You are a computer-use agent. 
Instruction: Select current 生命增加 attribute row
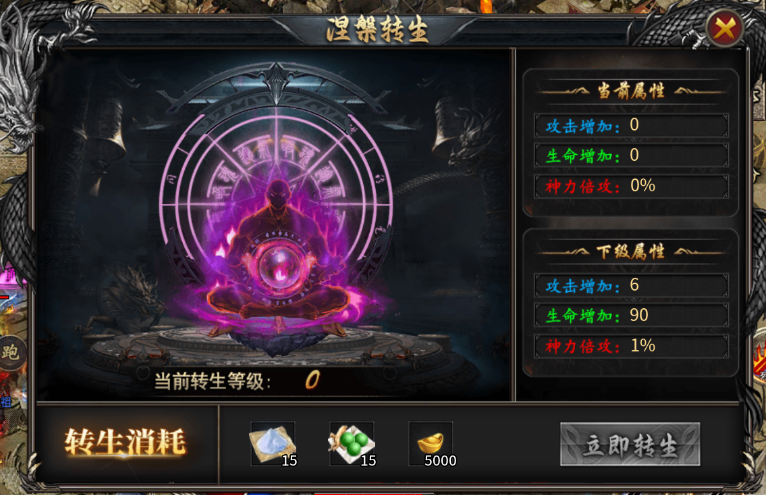631,156
